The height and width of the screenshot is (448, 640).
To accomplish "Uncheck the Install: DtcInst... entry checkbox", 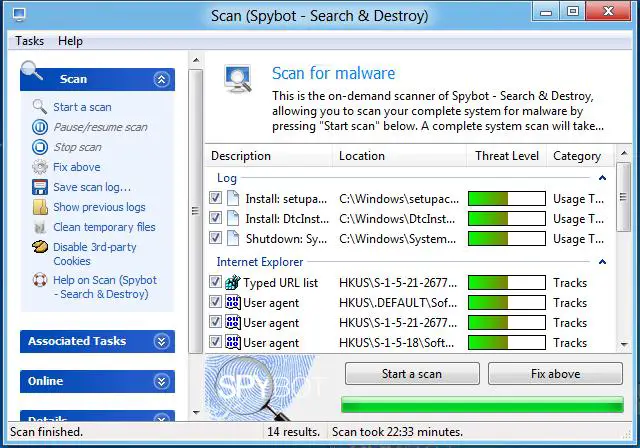I will [x=215, y=218].
